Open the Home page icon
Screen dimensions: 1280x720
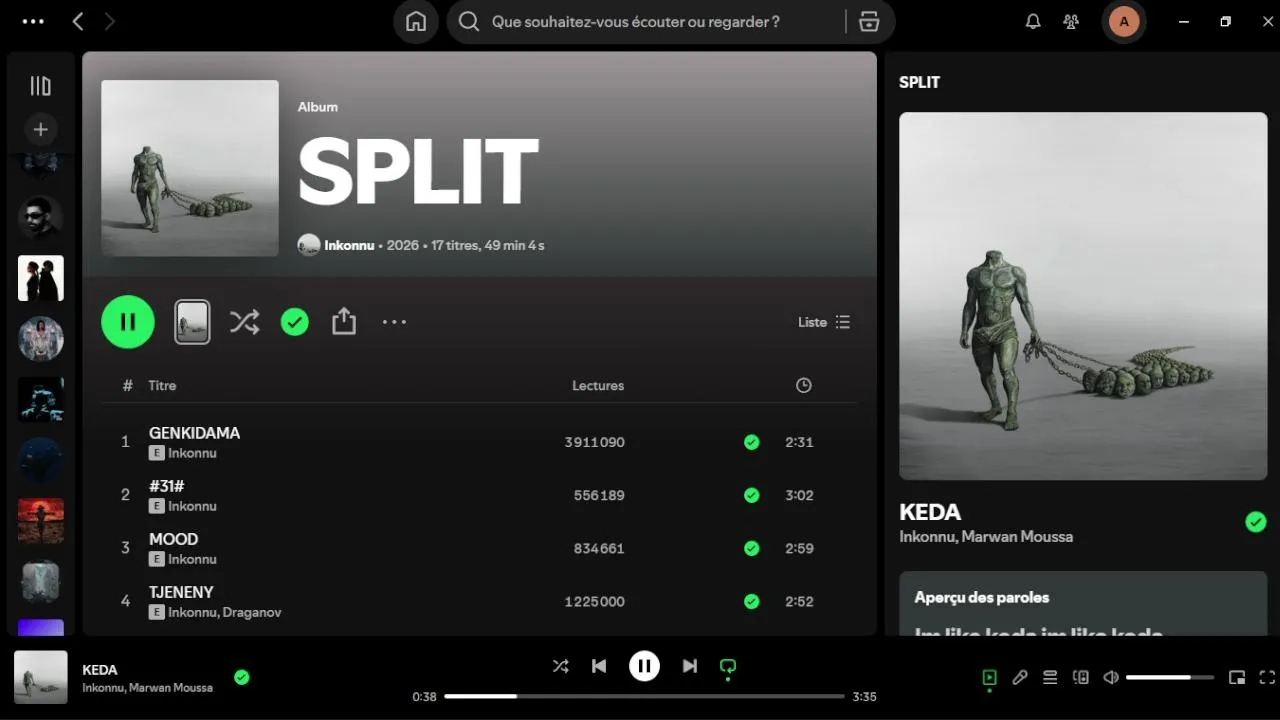(416, 22)
